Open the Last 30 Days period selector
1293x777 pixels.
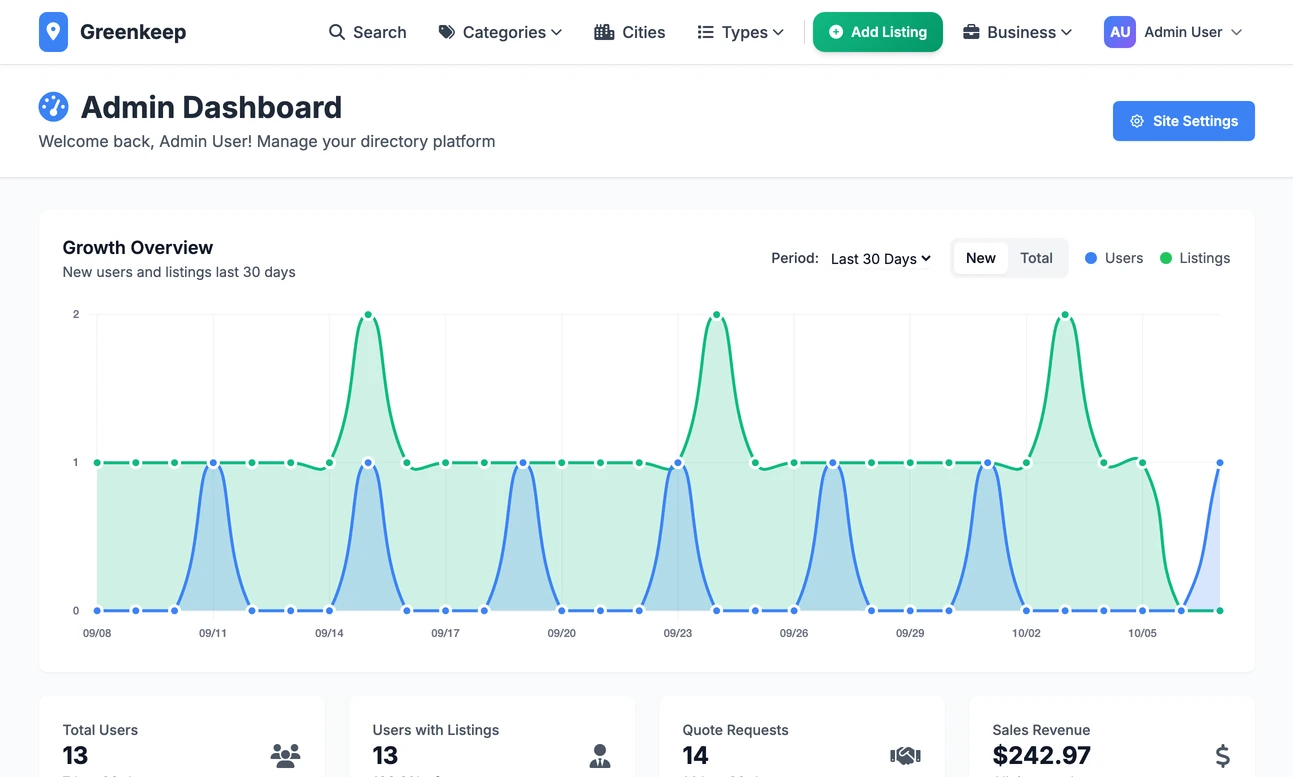tap(880, 258)
